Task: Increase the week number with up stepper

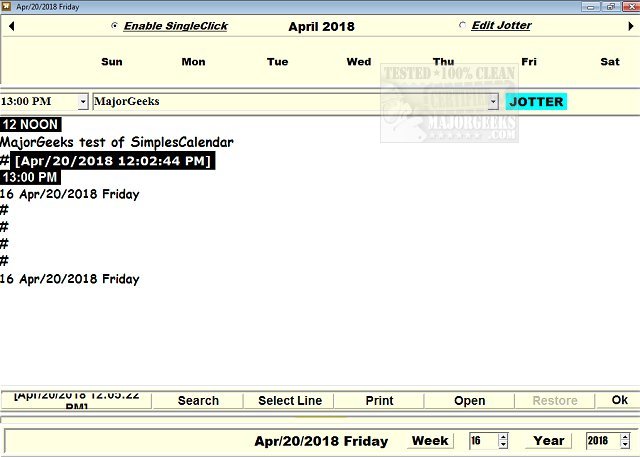Action: coord(503,437)
